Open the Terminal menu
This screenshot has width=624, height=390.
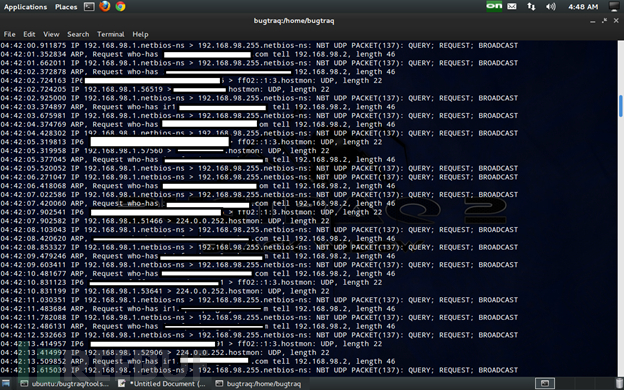111,34
